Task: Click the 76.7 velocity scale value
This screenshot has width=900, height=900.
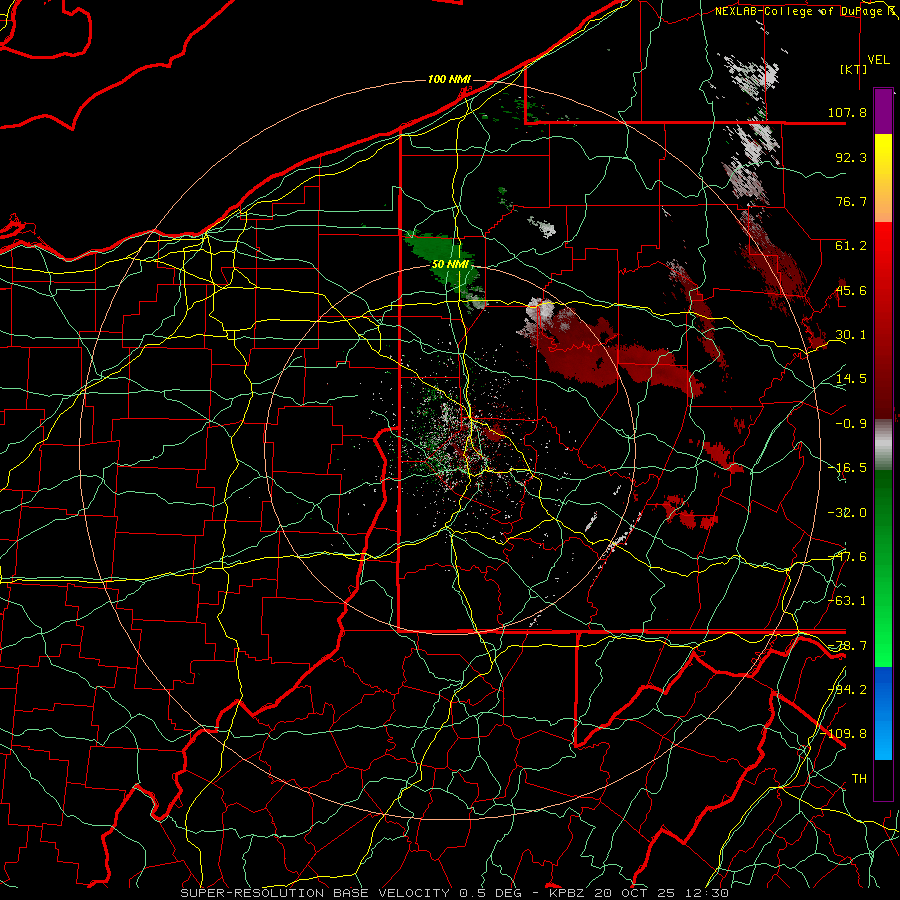Action: (x=851, y=201)
